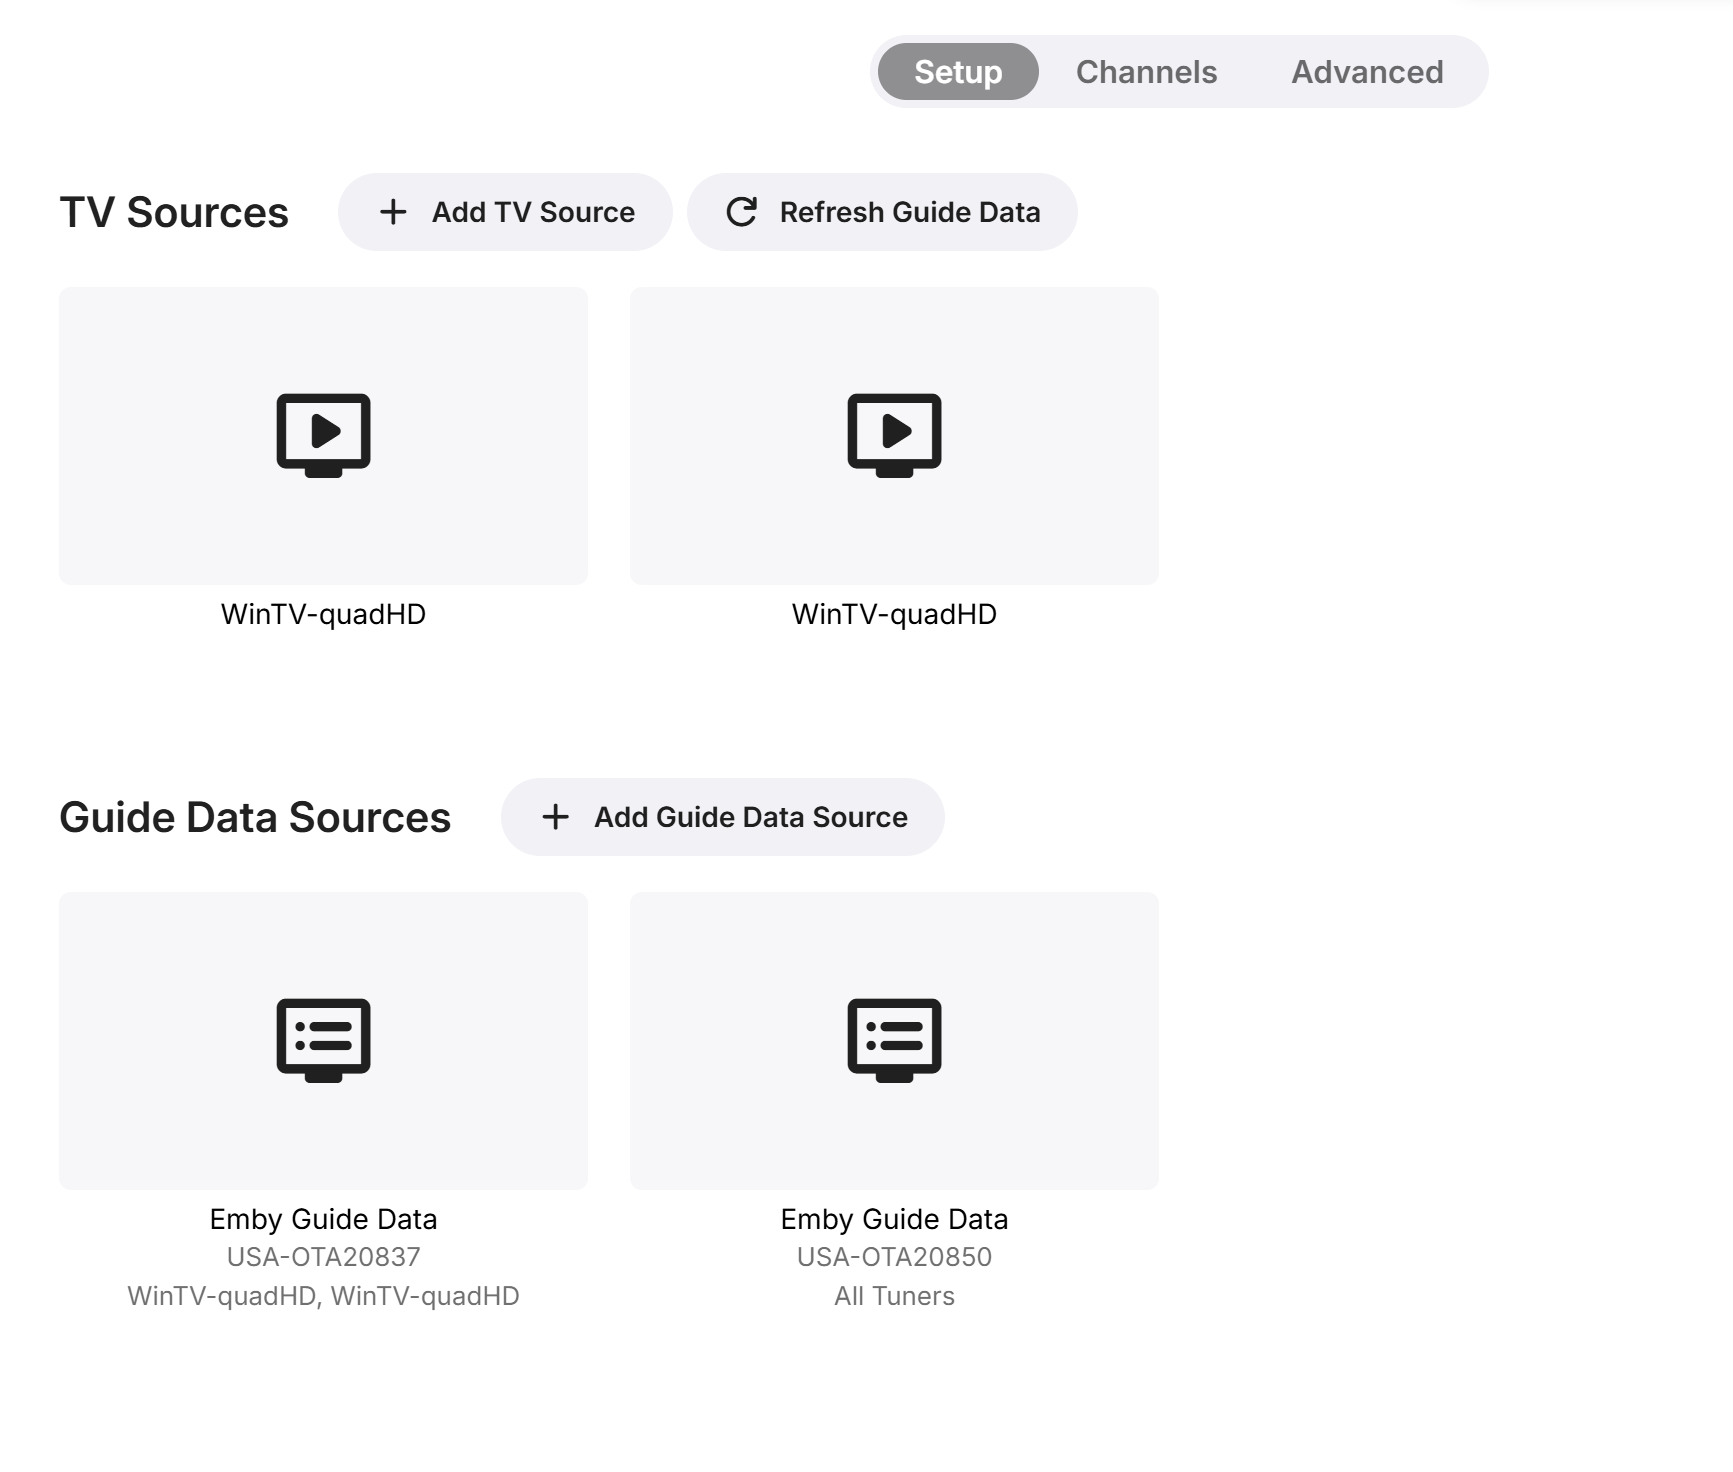Open the Channels tab
Image resolution: width=1733 pixels, height=1472 pixels.
1146,72
